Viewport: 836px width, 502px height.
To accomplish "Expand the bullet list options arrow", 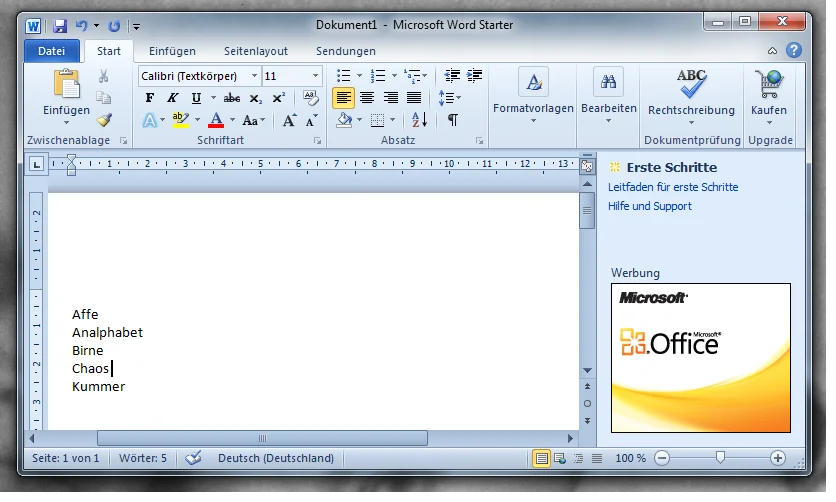I will (x=359, y=76).
